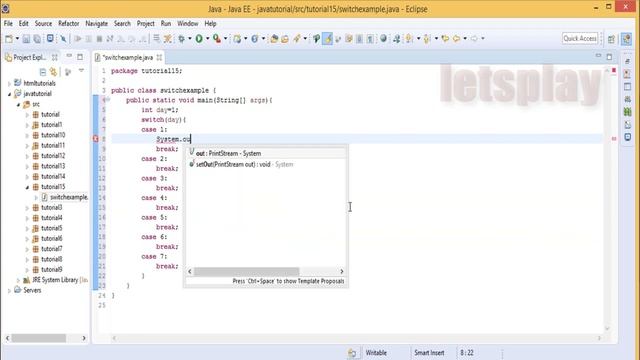Select the tutorial12 package
Screen dimensions: 640x360
(49, 156)
